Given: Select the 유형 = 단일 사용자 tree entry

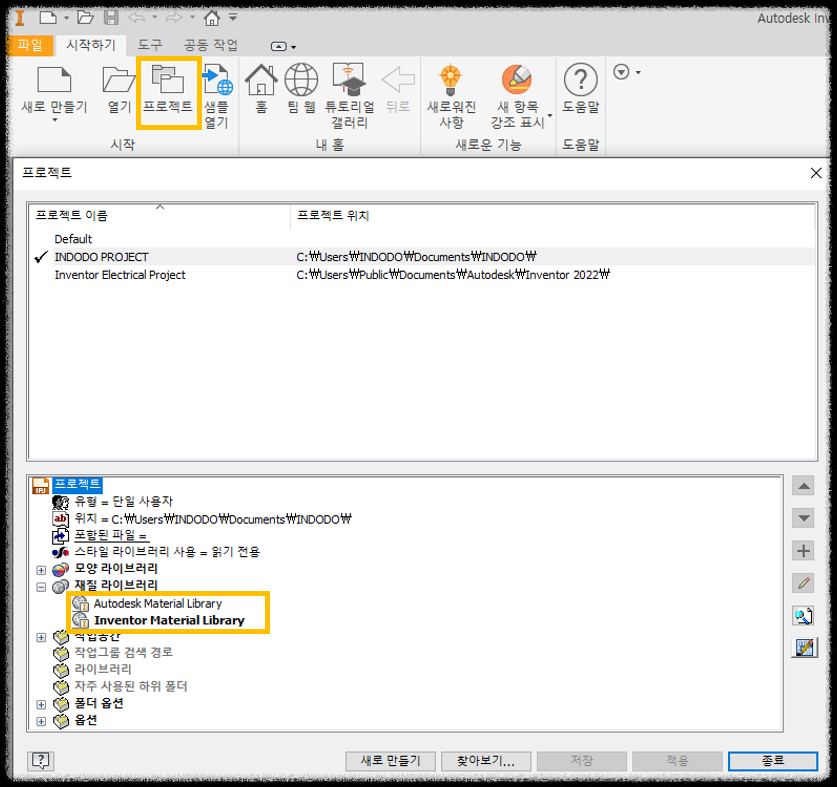Looking at the screenshot, I should [x=123, y=501].
